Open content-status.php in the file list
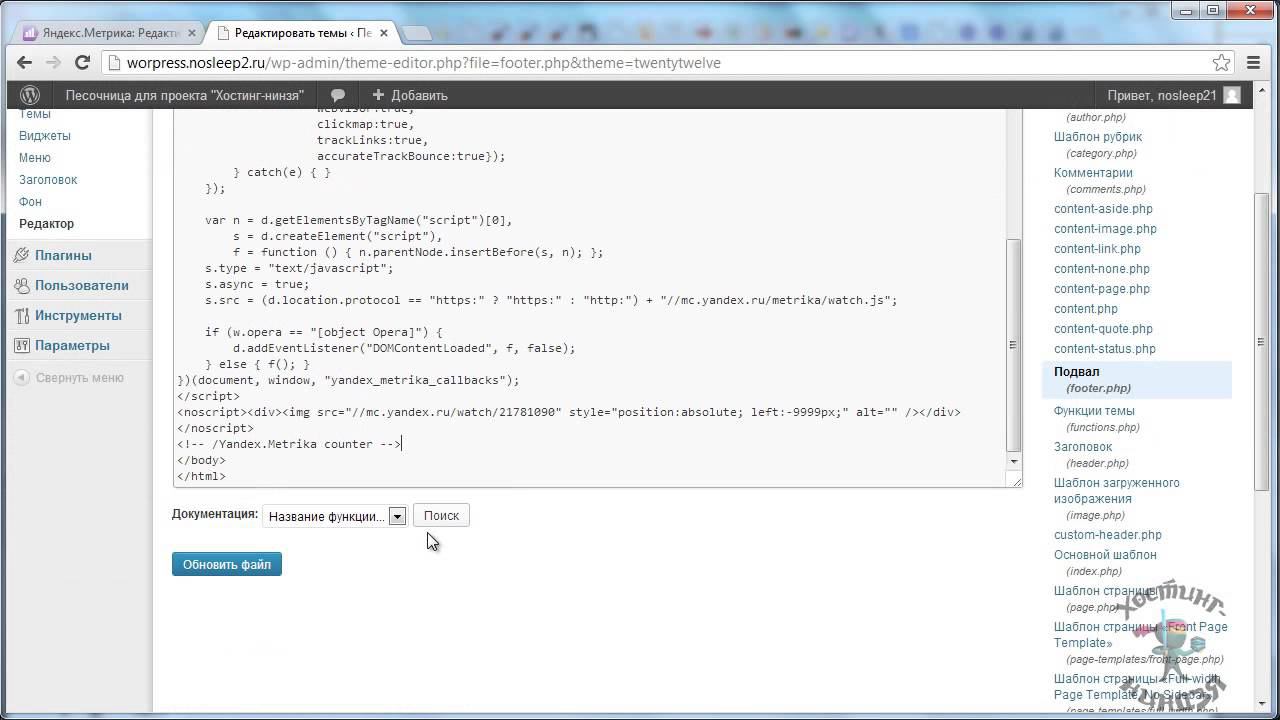This screenshot has height=720, width=1280. click(1105, 349)
